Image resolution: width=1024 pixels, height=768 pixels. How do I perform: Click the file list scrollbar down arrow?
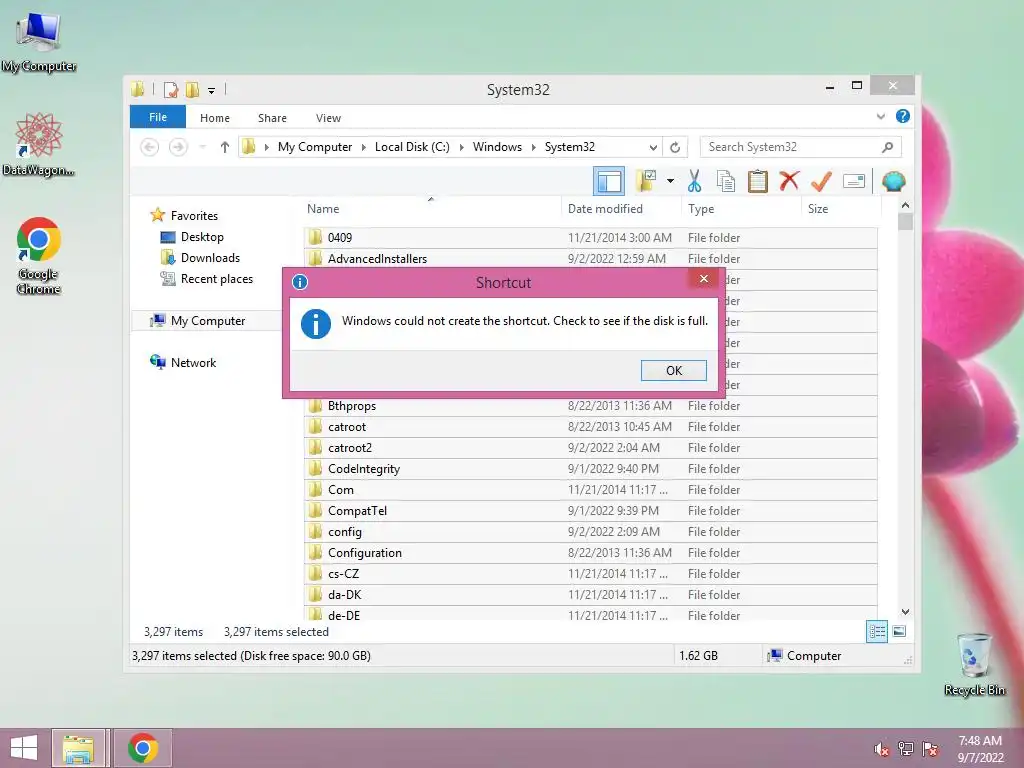click(905, 612)
